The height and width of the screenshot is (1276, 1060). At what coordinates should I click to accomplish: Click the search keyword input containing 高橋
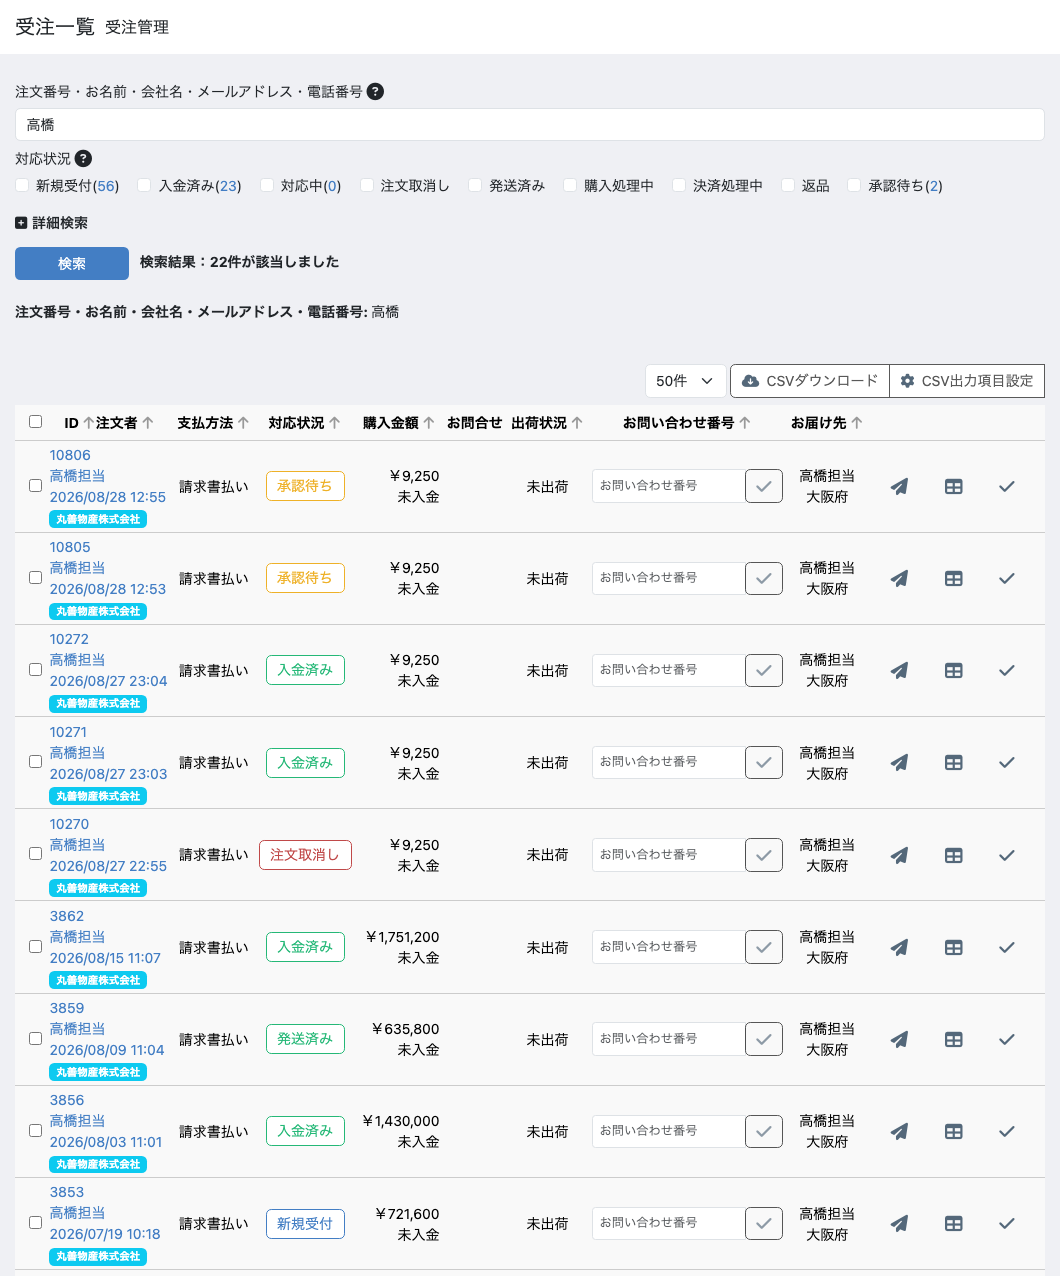click(530, 125)
